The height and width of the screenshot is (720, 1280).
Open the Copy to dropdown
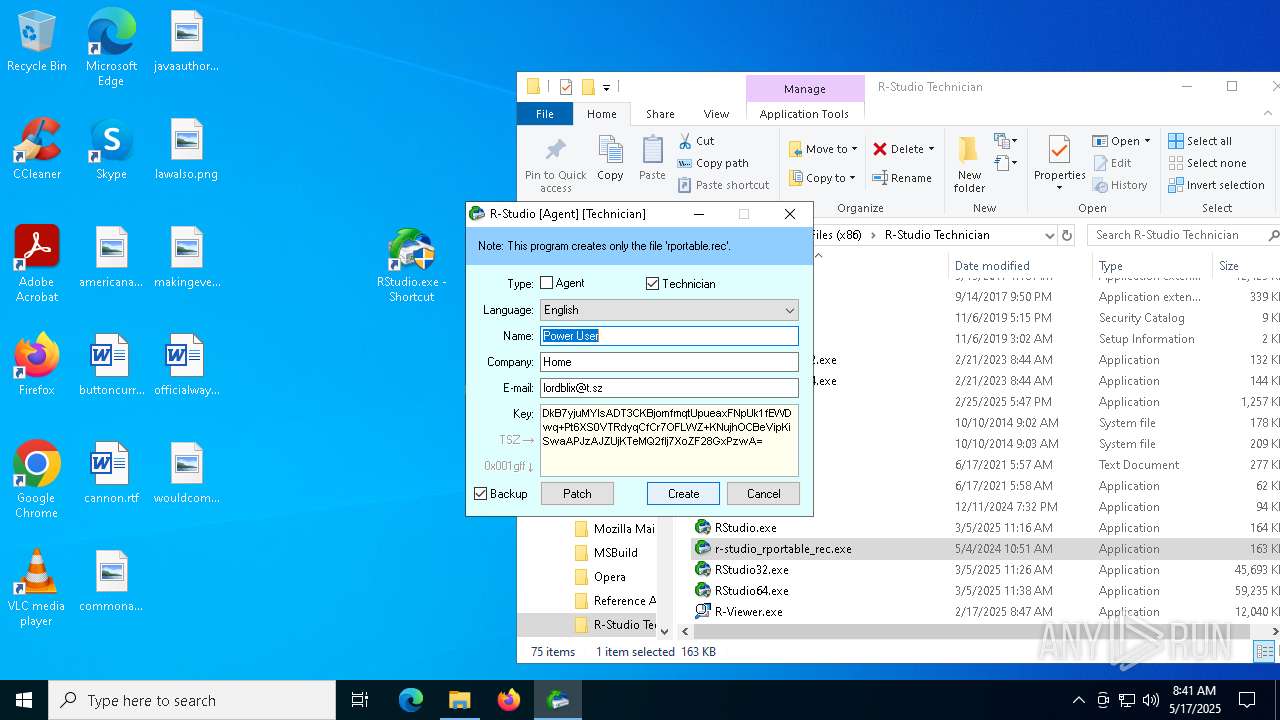coord(823,178)
